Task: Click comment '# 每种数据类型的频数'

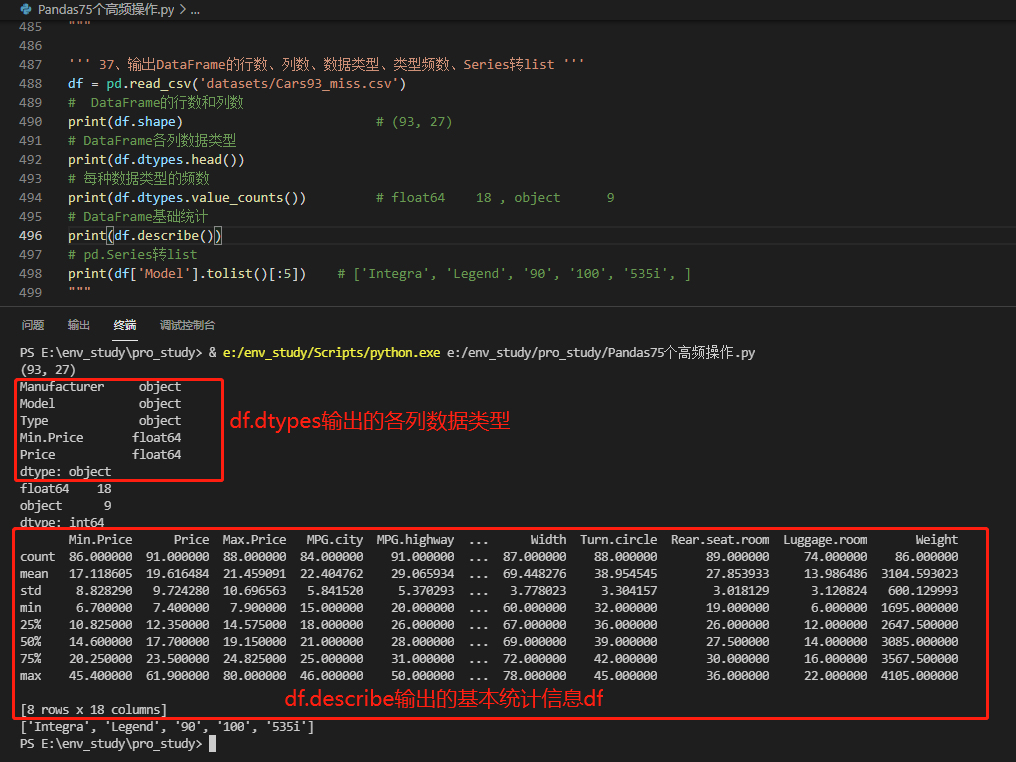Action: pos(139,179)
